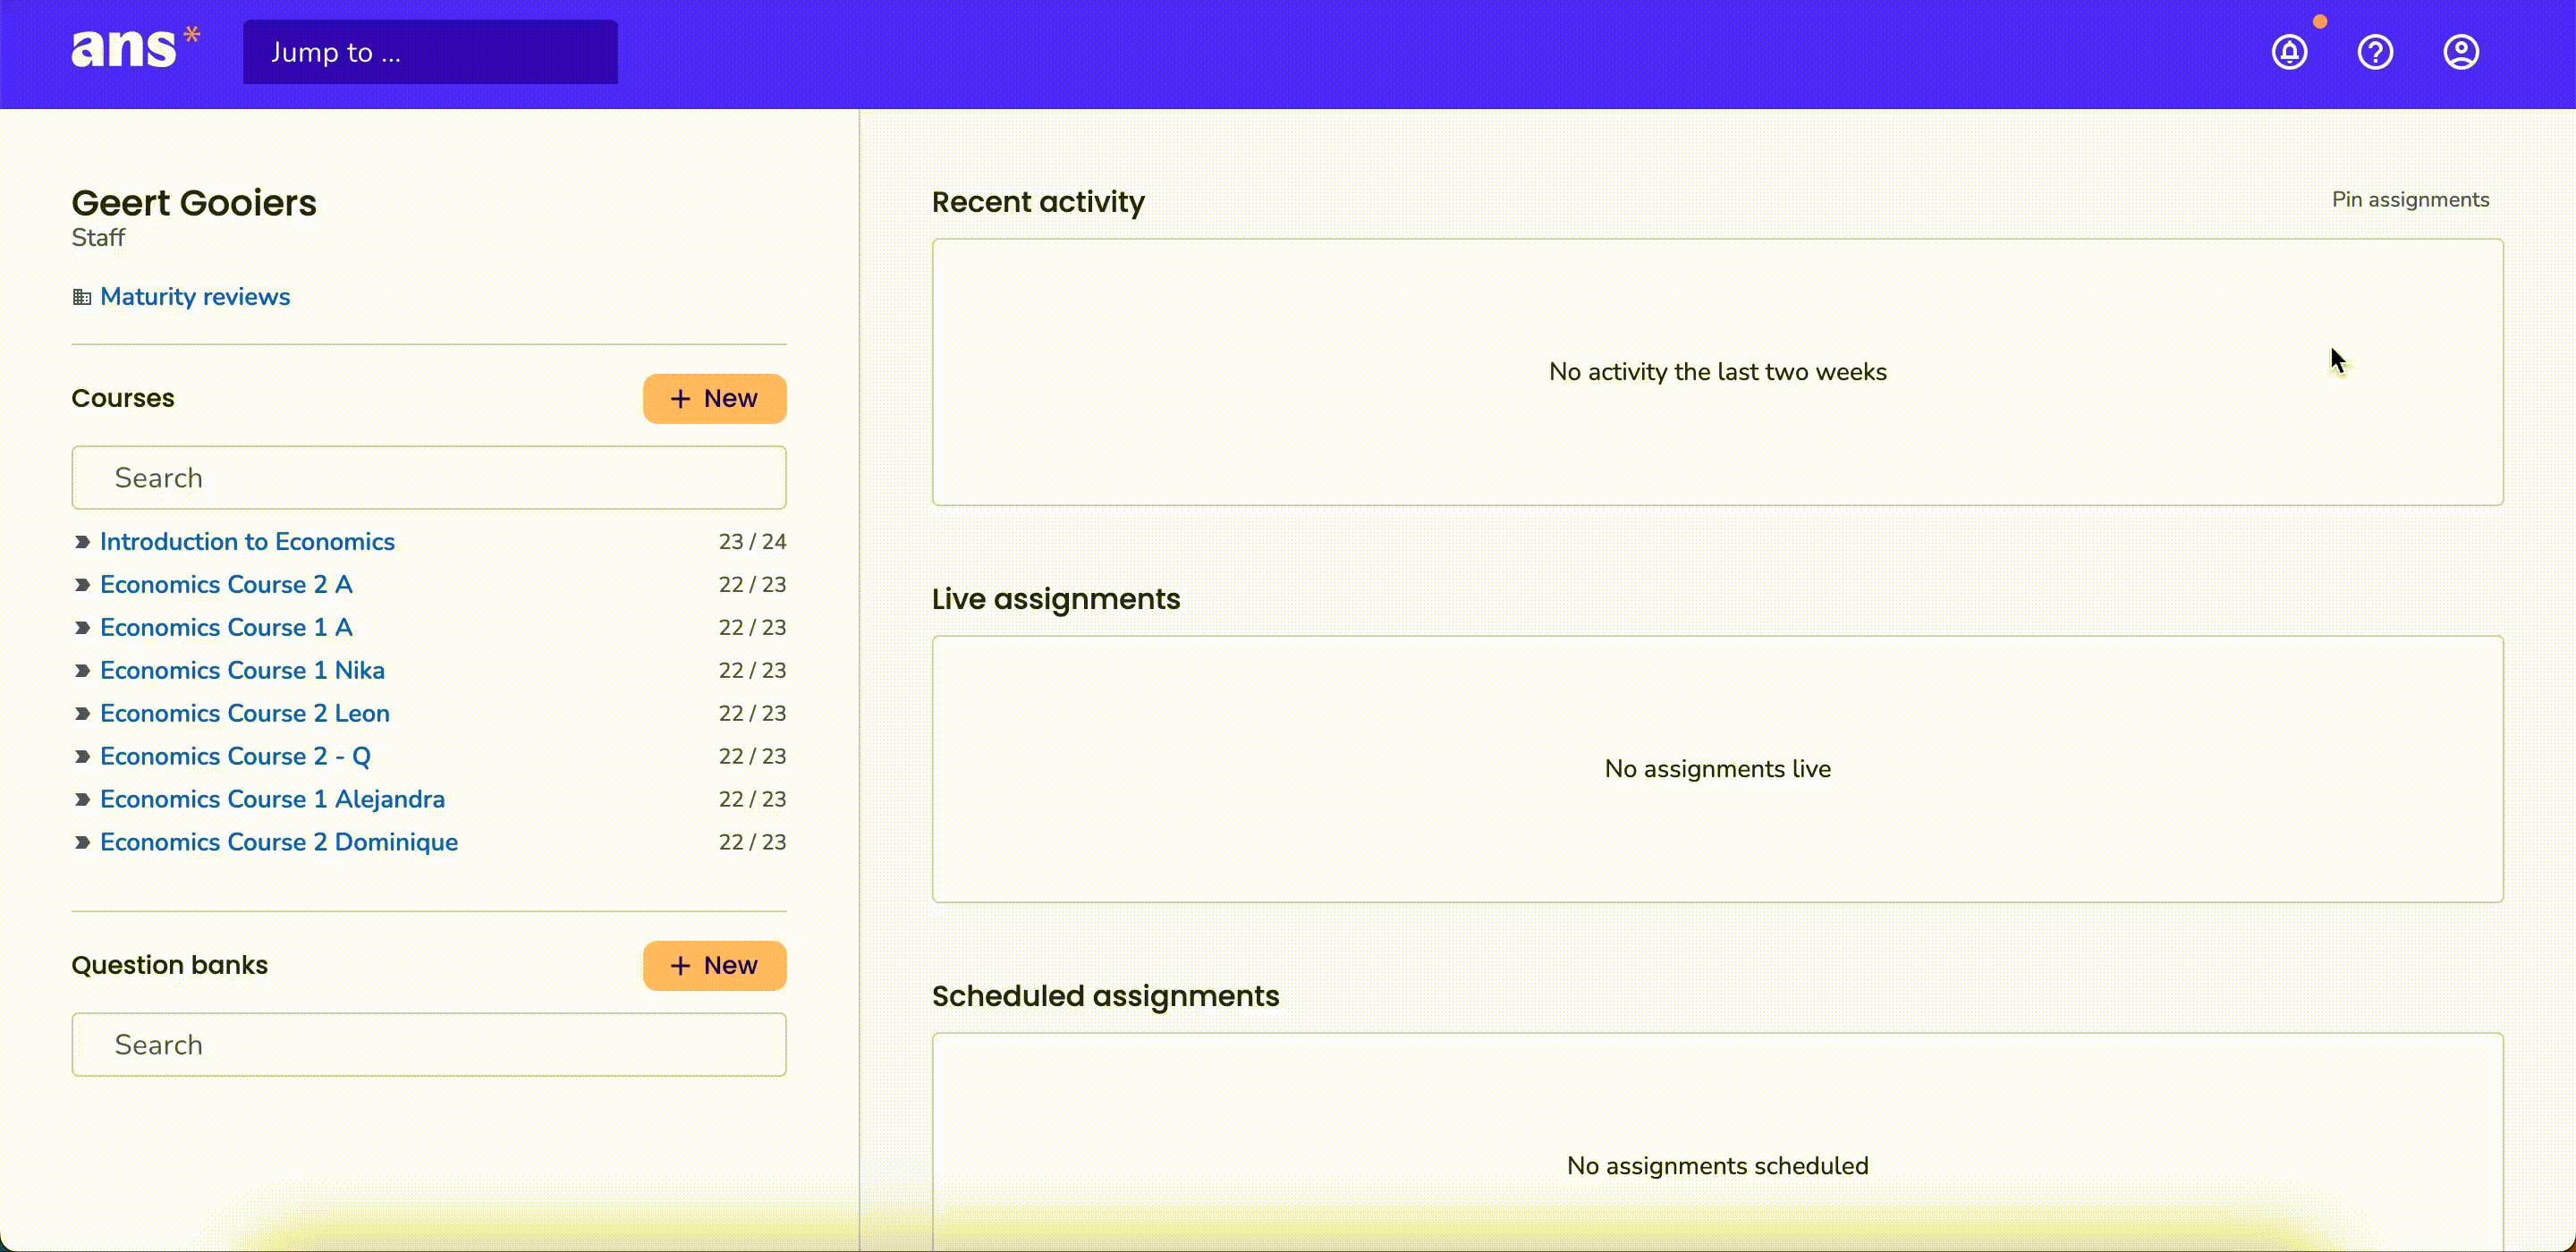Open Economics Course 2 Dominique
Screen dimensions: 2576x1252
[x=279, y=843]
